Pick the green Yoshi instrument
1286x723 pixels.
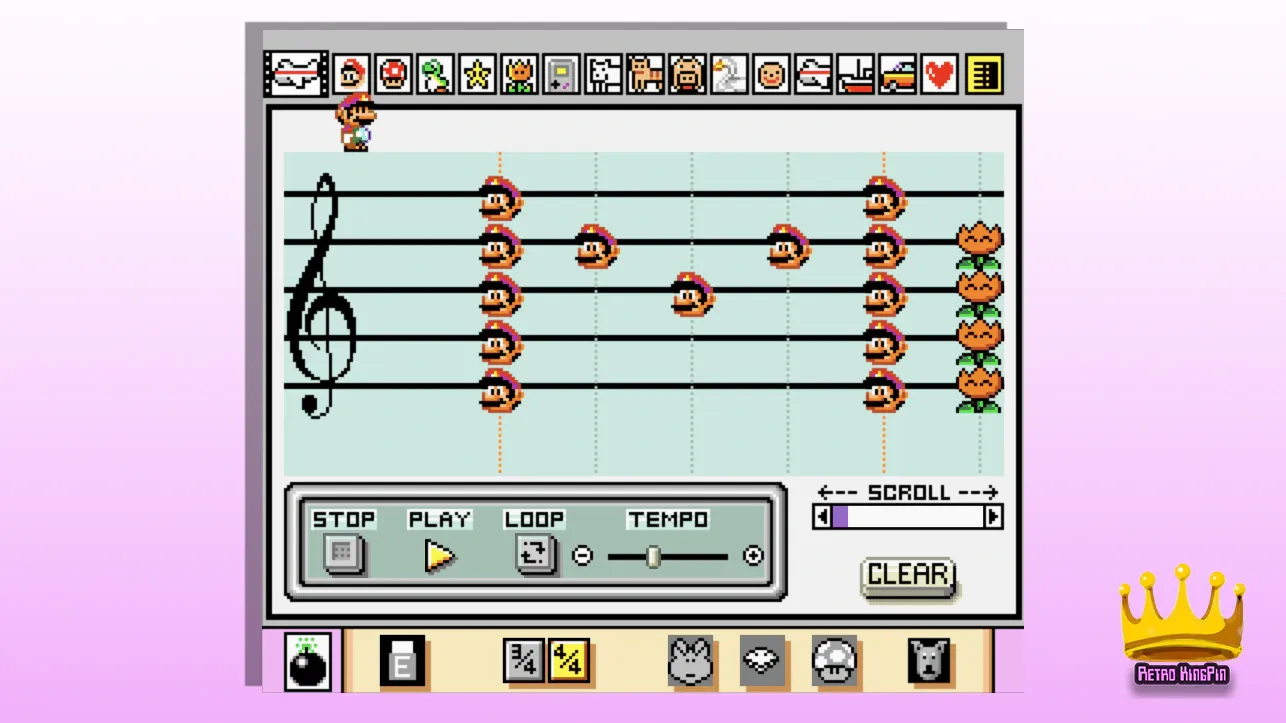(435, 75)
